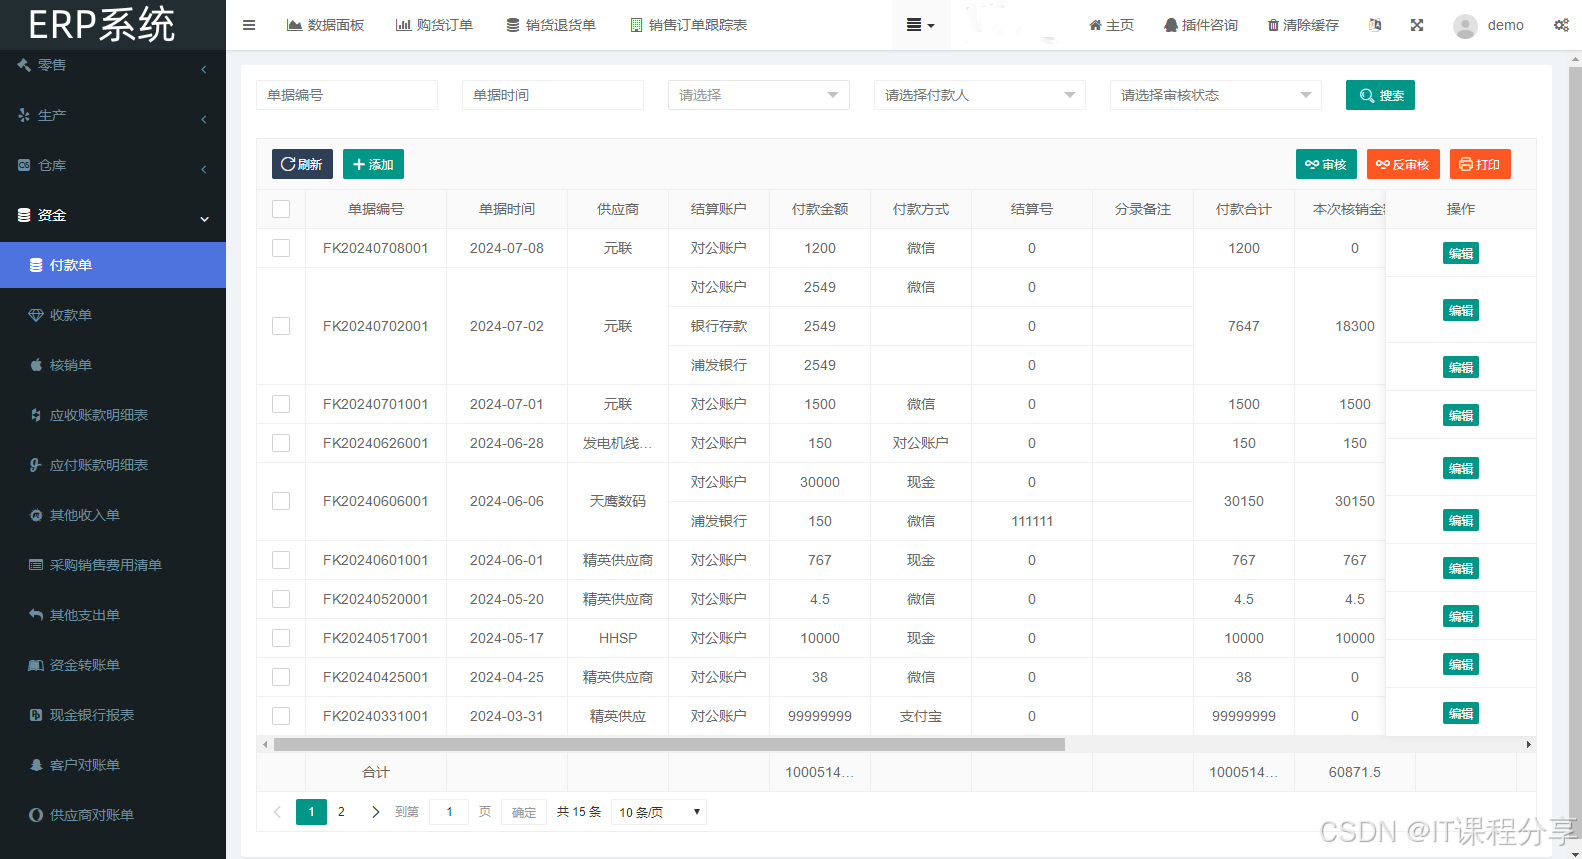Viewport: 1582px width, 859px height.
Task: Click the horizontal table scrollbar
Action: pos(669,744)
